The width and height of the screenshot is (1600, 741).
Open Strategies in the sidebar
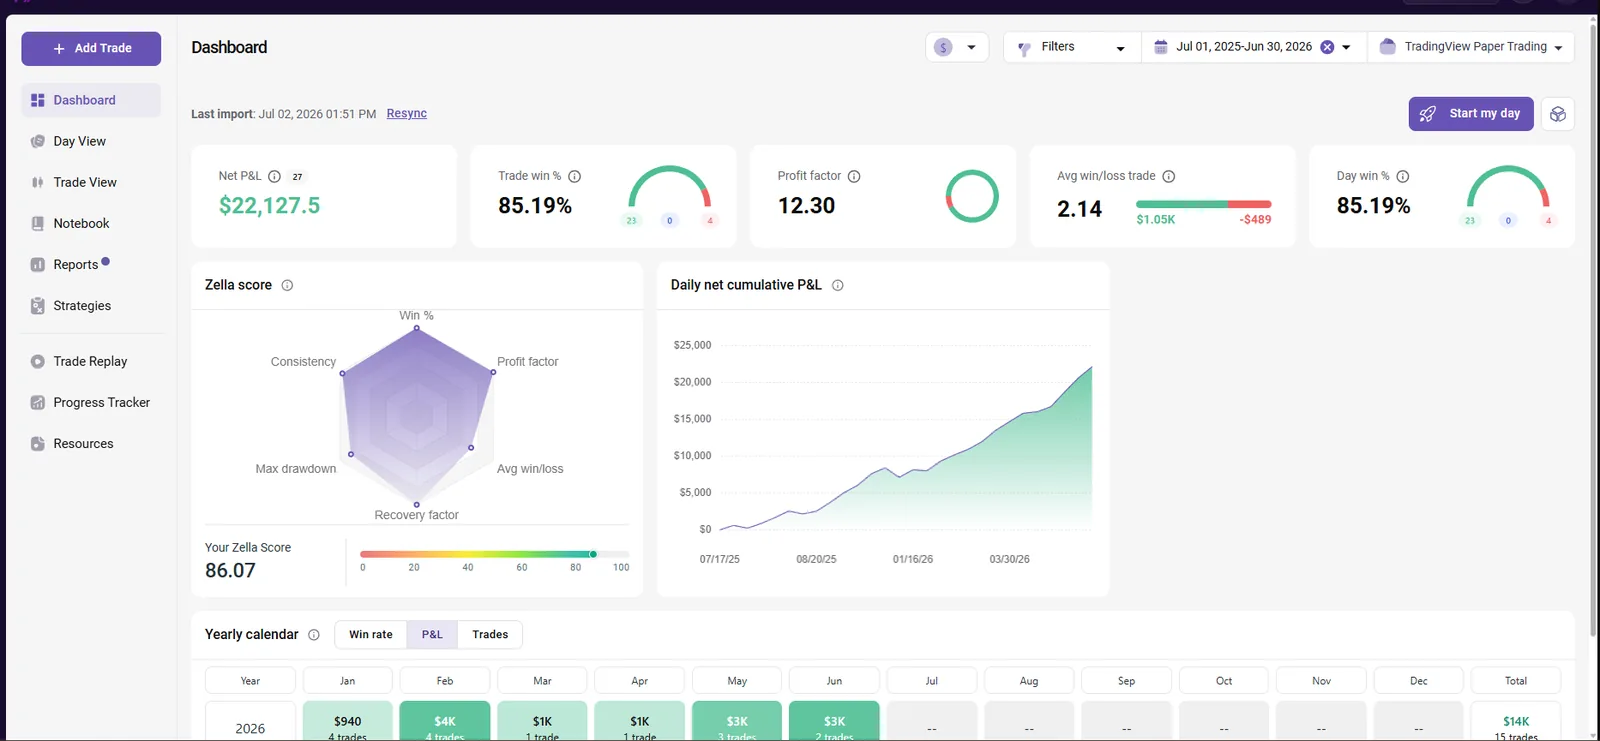(91, 305)
